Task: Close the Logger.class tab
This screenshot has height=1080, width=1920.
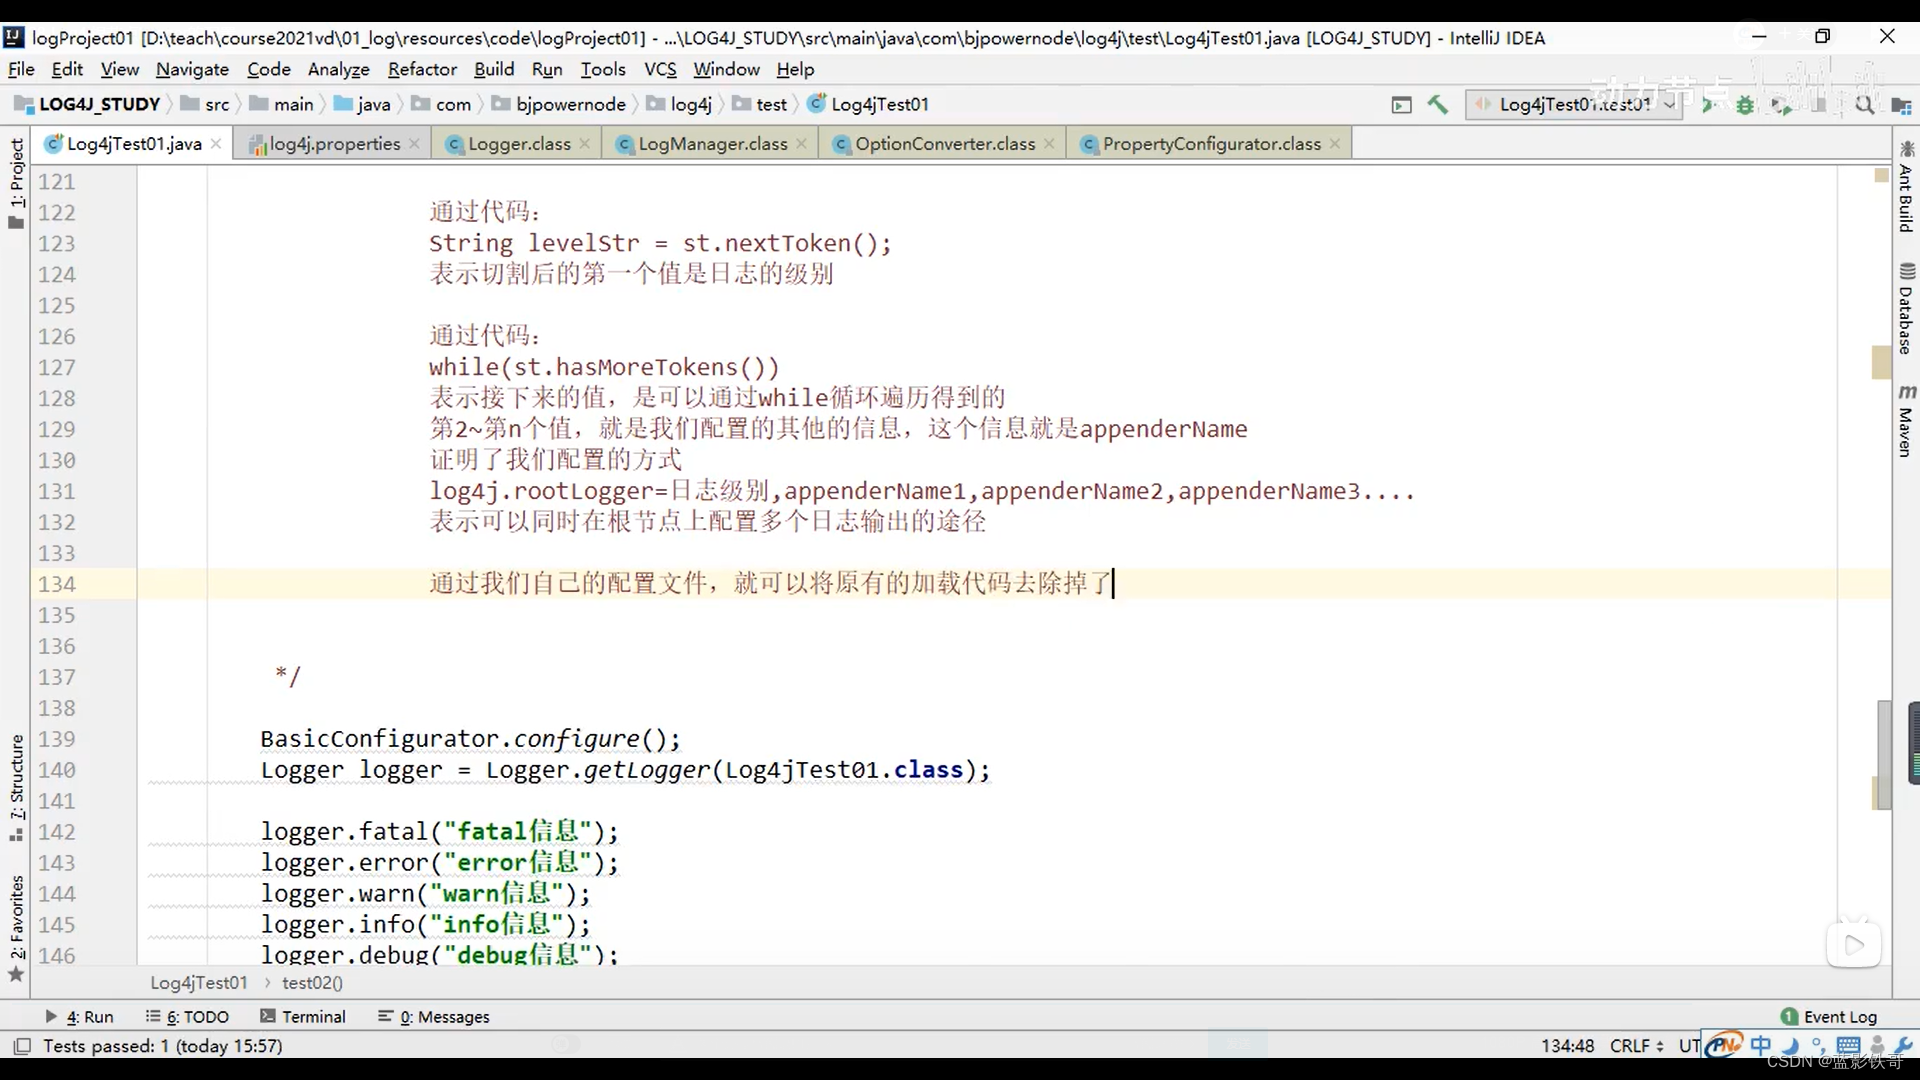Action: [585, 144]
